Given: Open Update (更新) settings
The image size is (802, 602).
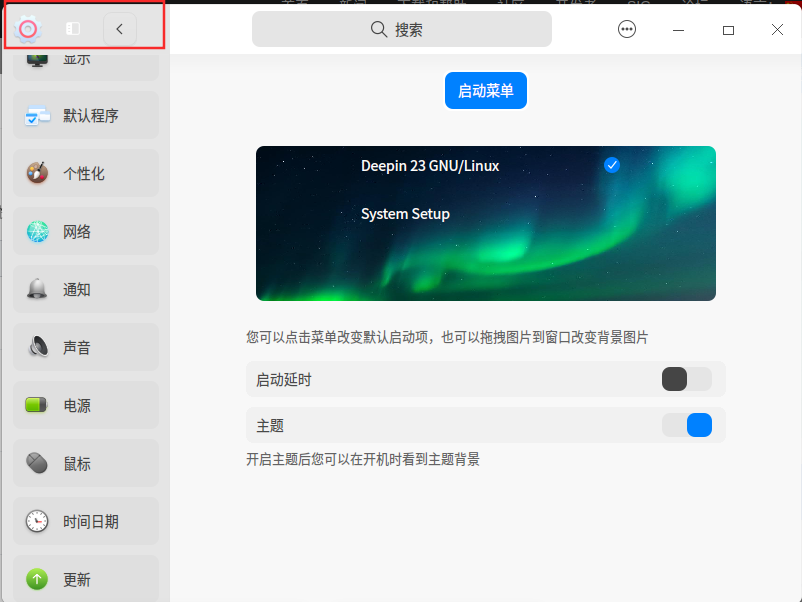Looking at the screenshot, I should click(x=86, y=578).
